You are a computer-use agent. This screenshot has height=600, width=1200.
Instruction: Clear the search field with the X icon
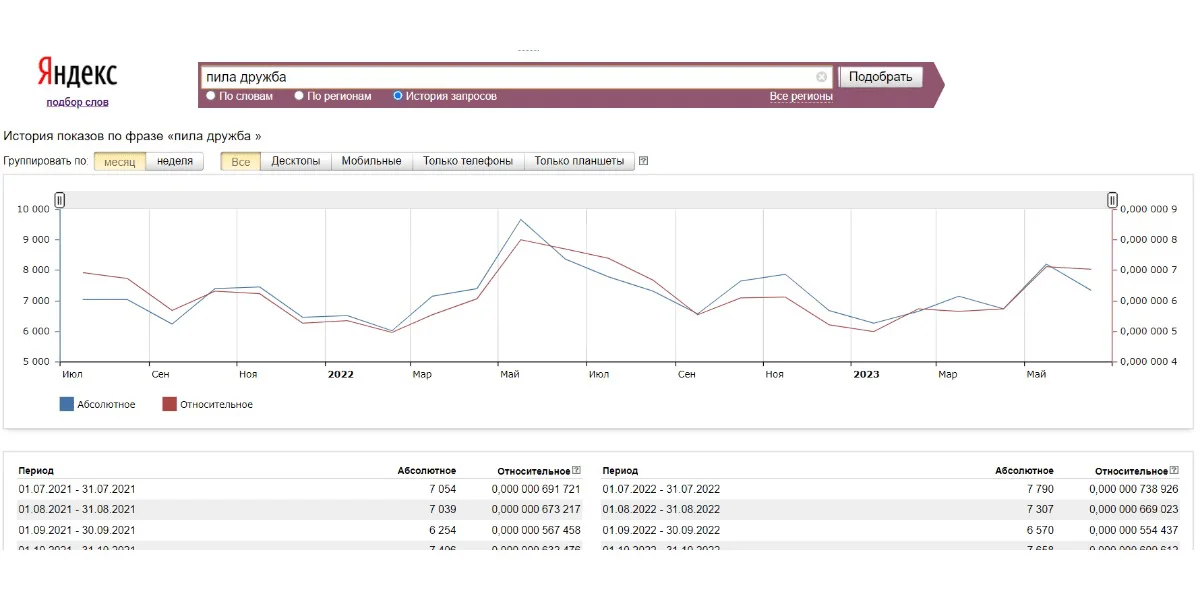click(x=822, y=77)
